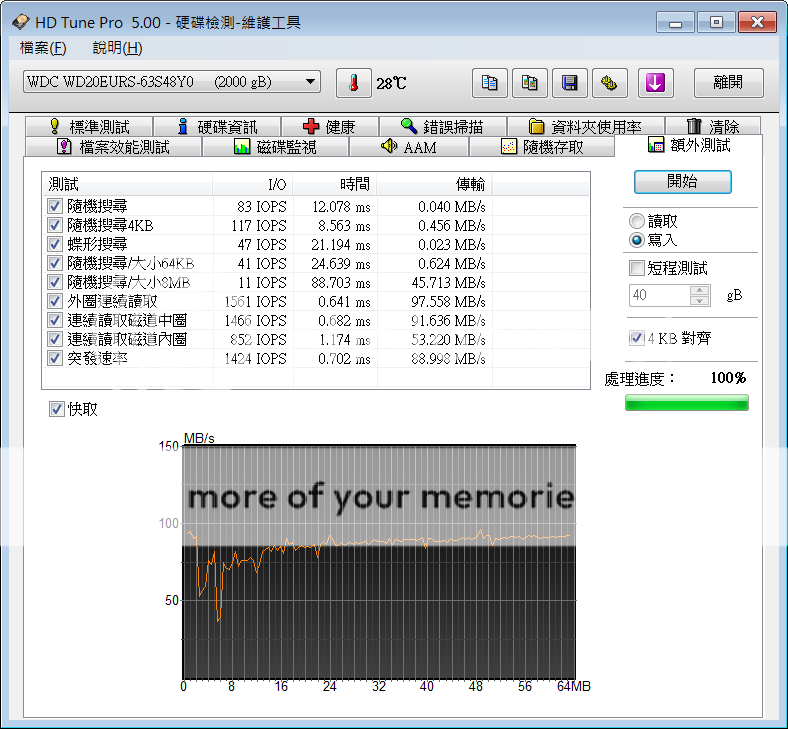Click the 傳輸 column header
The width and height of the screenshot is (788, 729).
click(x=470, y=184)
